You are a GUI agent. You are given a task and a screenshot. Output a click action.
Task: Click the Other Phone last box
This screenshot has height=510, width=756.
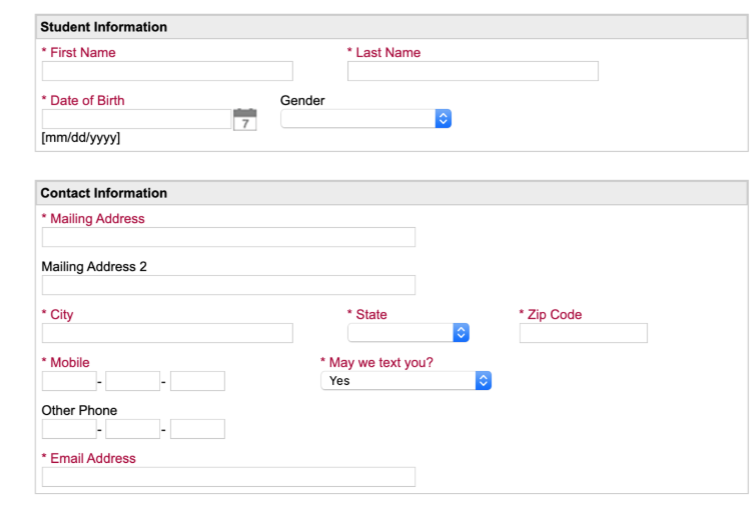pyautogui.click(x=197, y=429)
